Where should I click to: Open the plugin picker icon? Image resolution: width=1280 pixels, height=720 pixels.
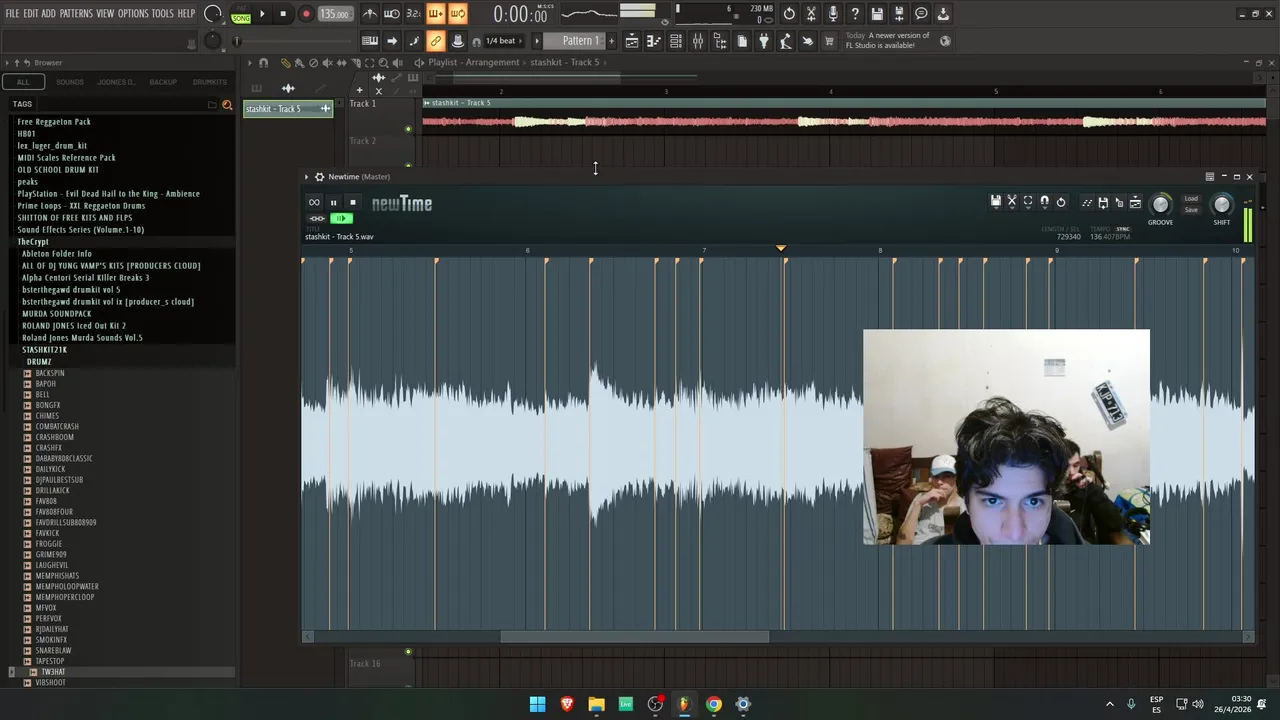[720, 41]
